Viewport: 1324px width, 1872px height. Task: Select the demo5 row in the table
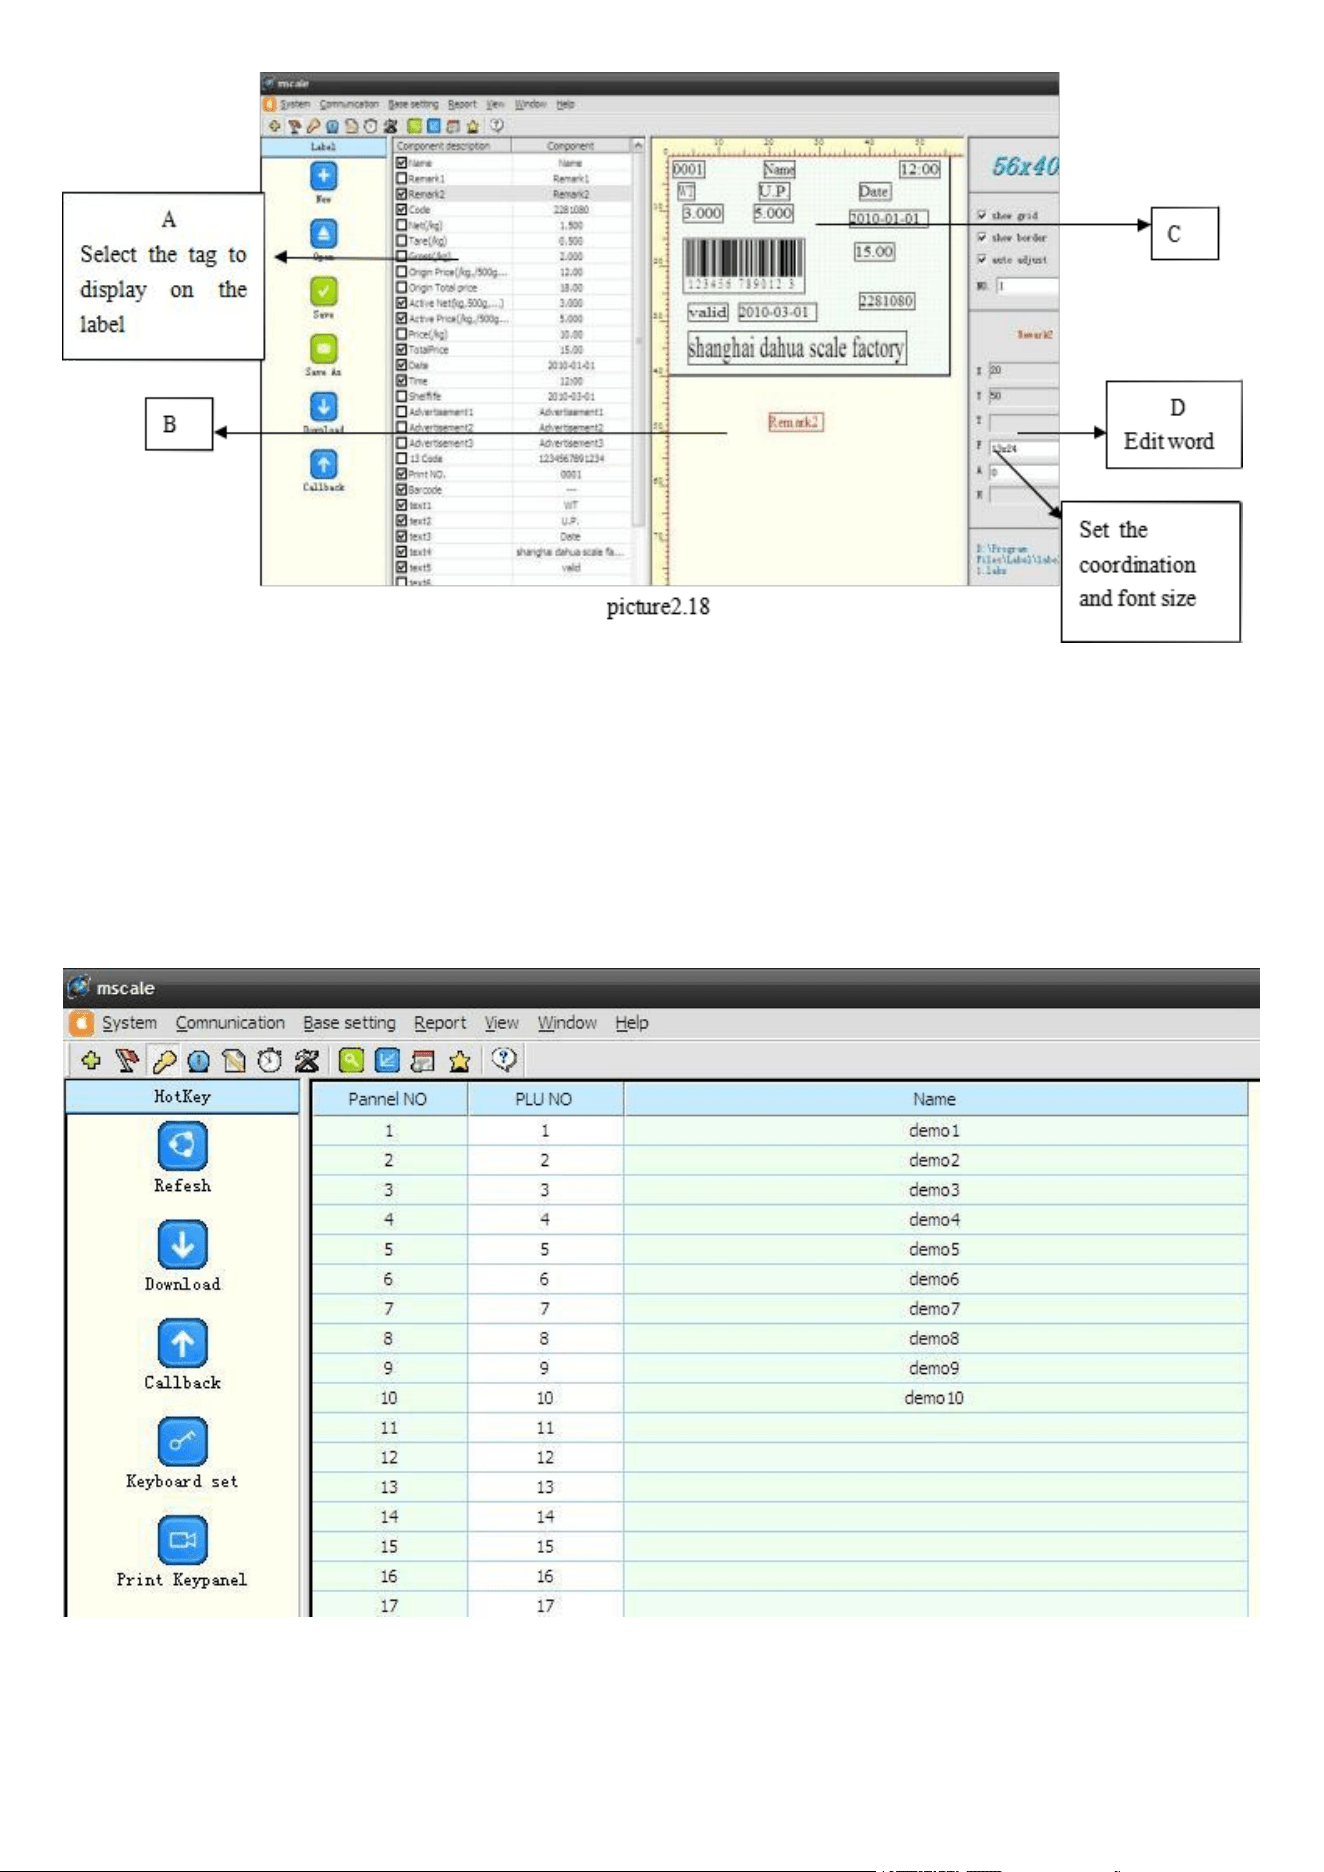(x=780, y=1249)
